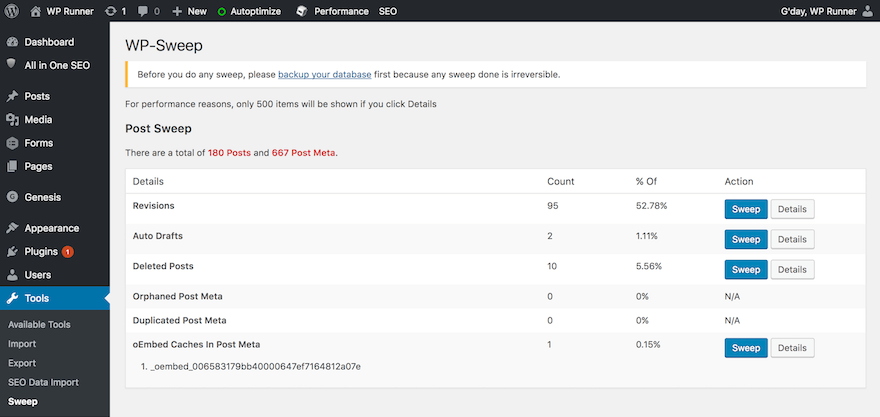
Task: Click WP Runner site name in admin bar
Action: click(x=70, y=11)
